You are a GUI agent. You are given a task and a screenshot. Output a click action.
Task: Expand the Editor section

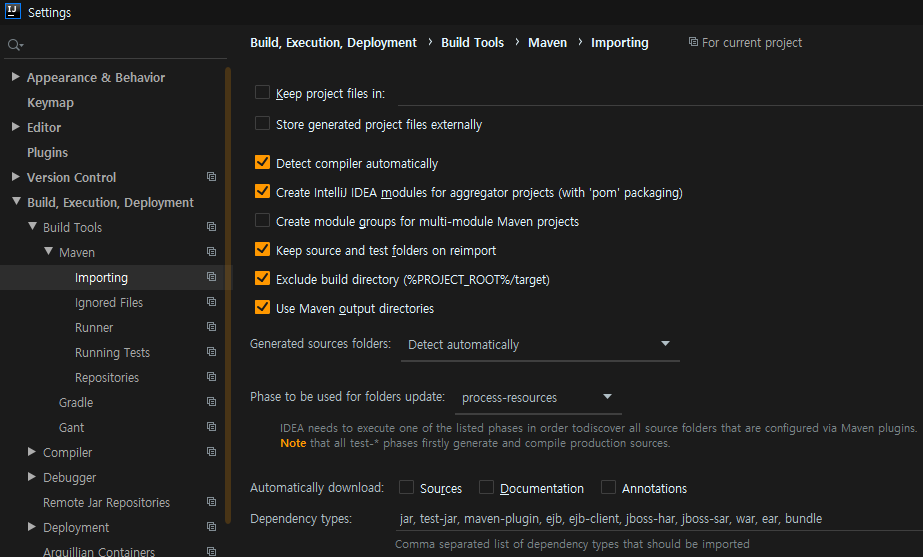tap(16, 127)
